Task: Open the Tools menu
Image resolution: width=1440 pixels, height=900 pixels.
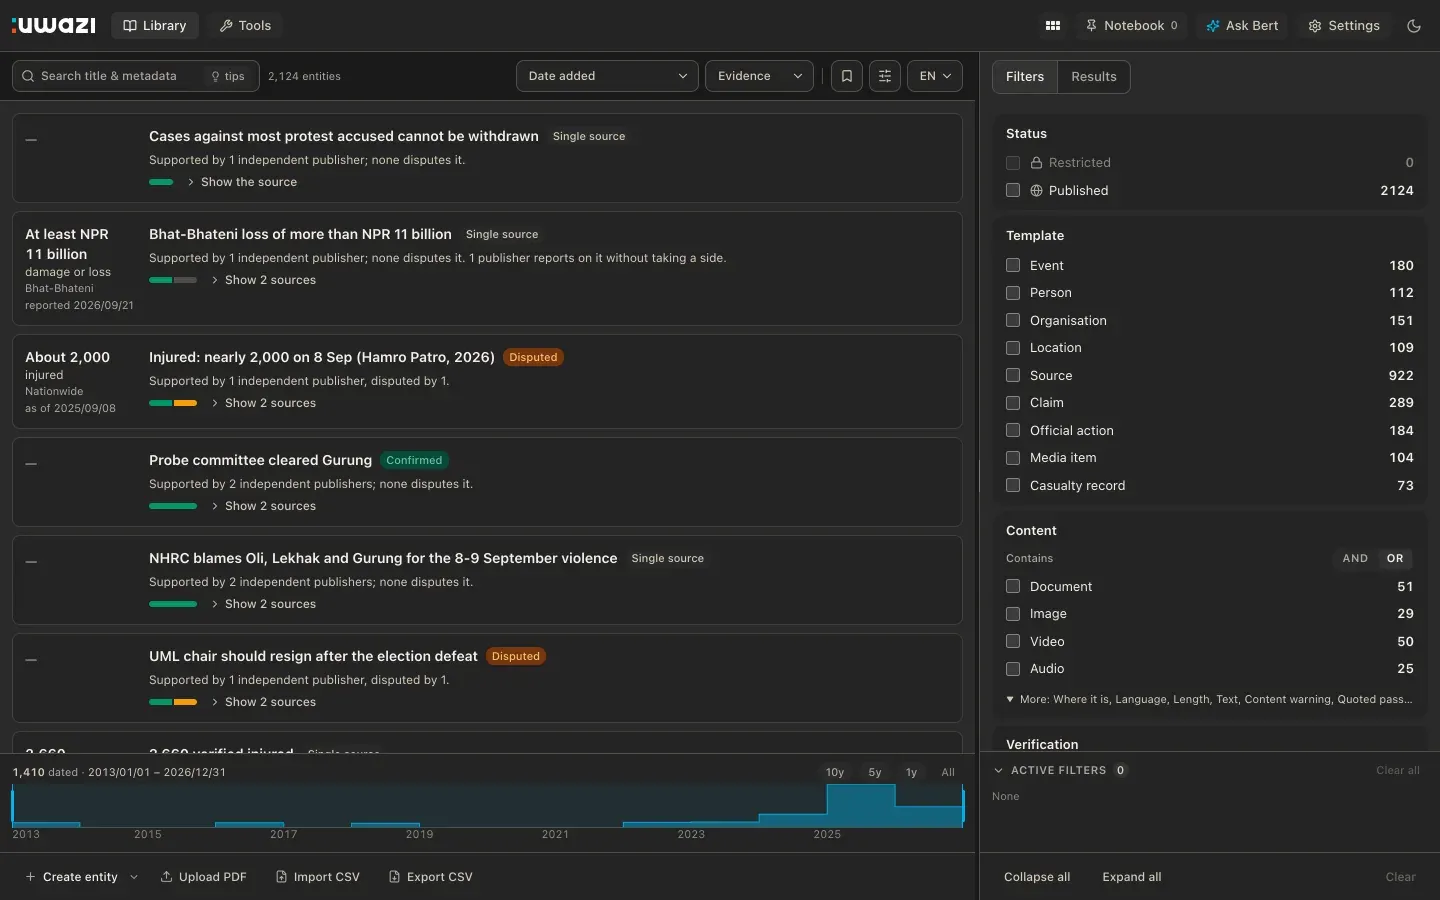Action: [245, 26]
